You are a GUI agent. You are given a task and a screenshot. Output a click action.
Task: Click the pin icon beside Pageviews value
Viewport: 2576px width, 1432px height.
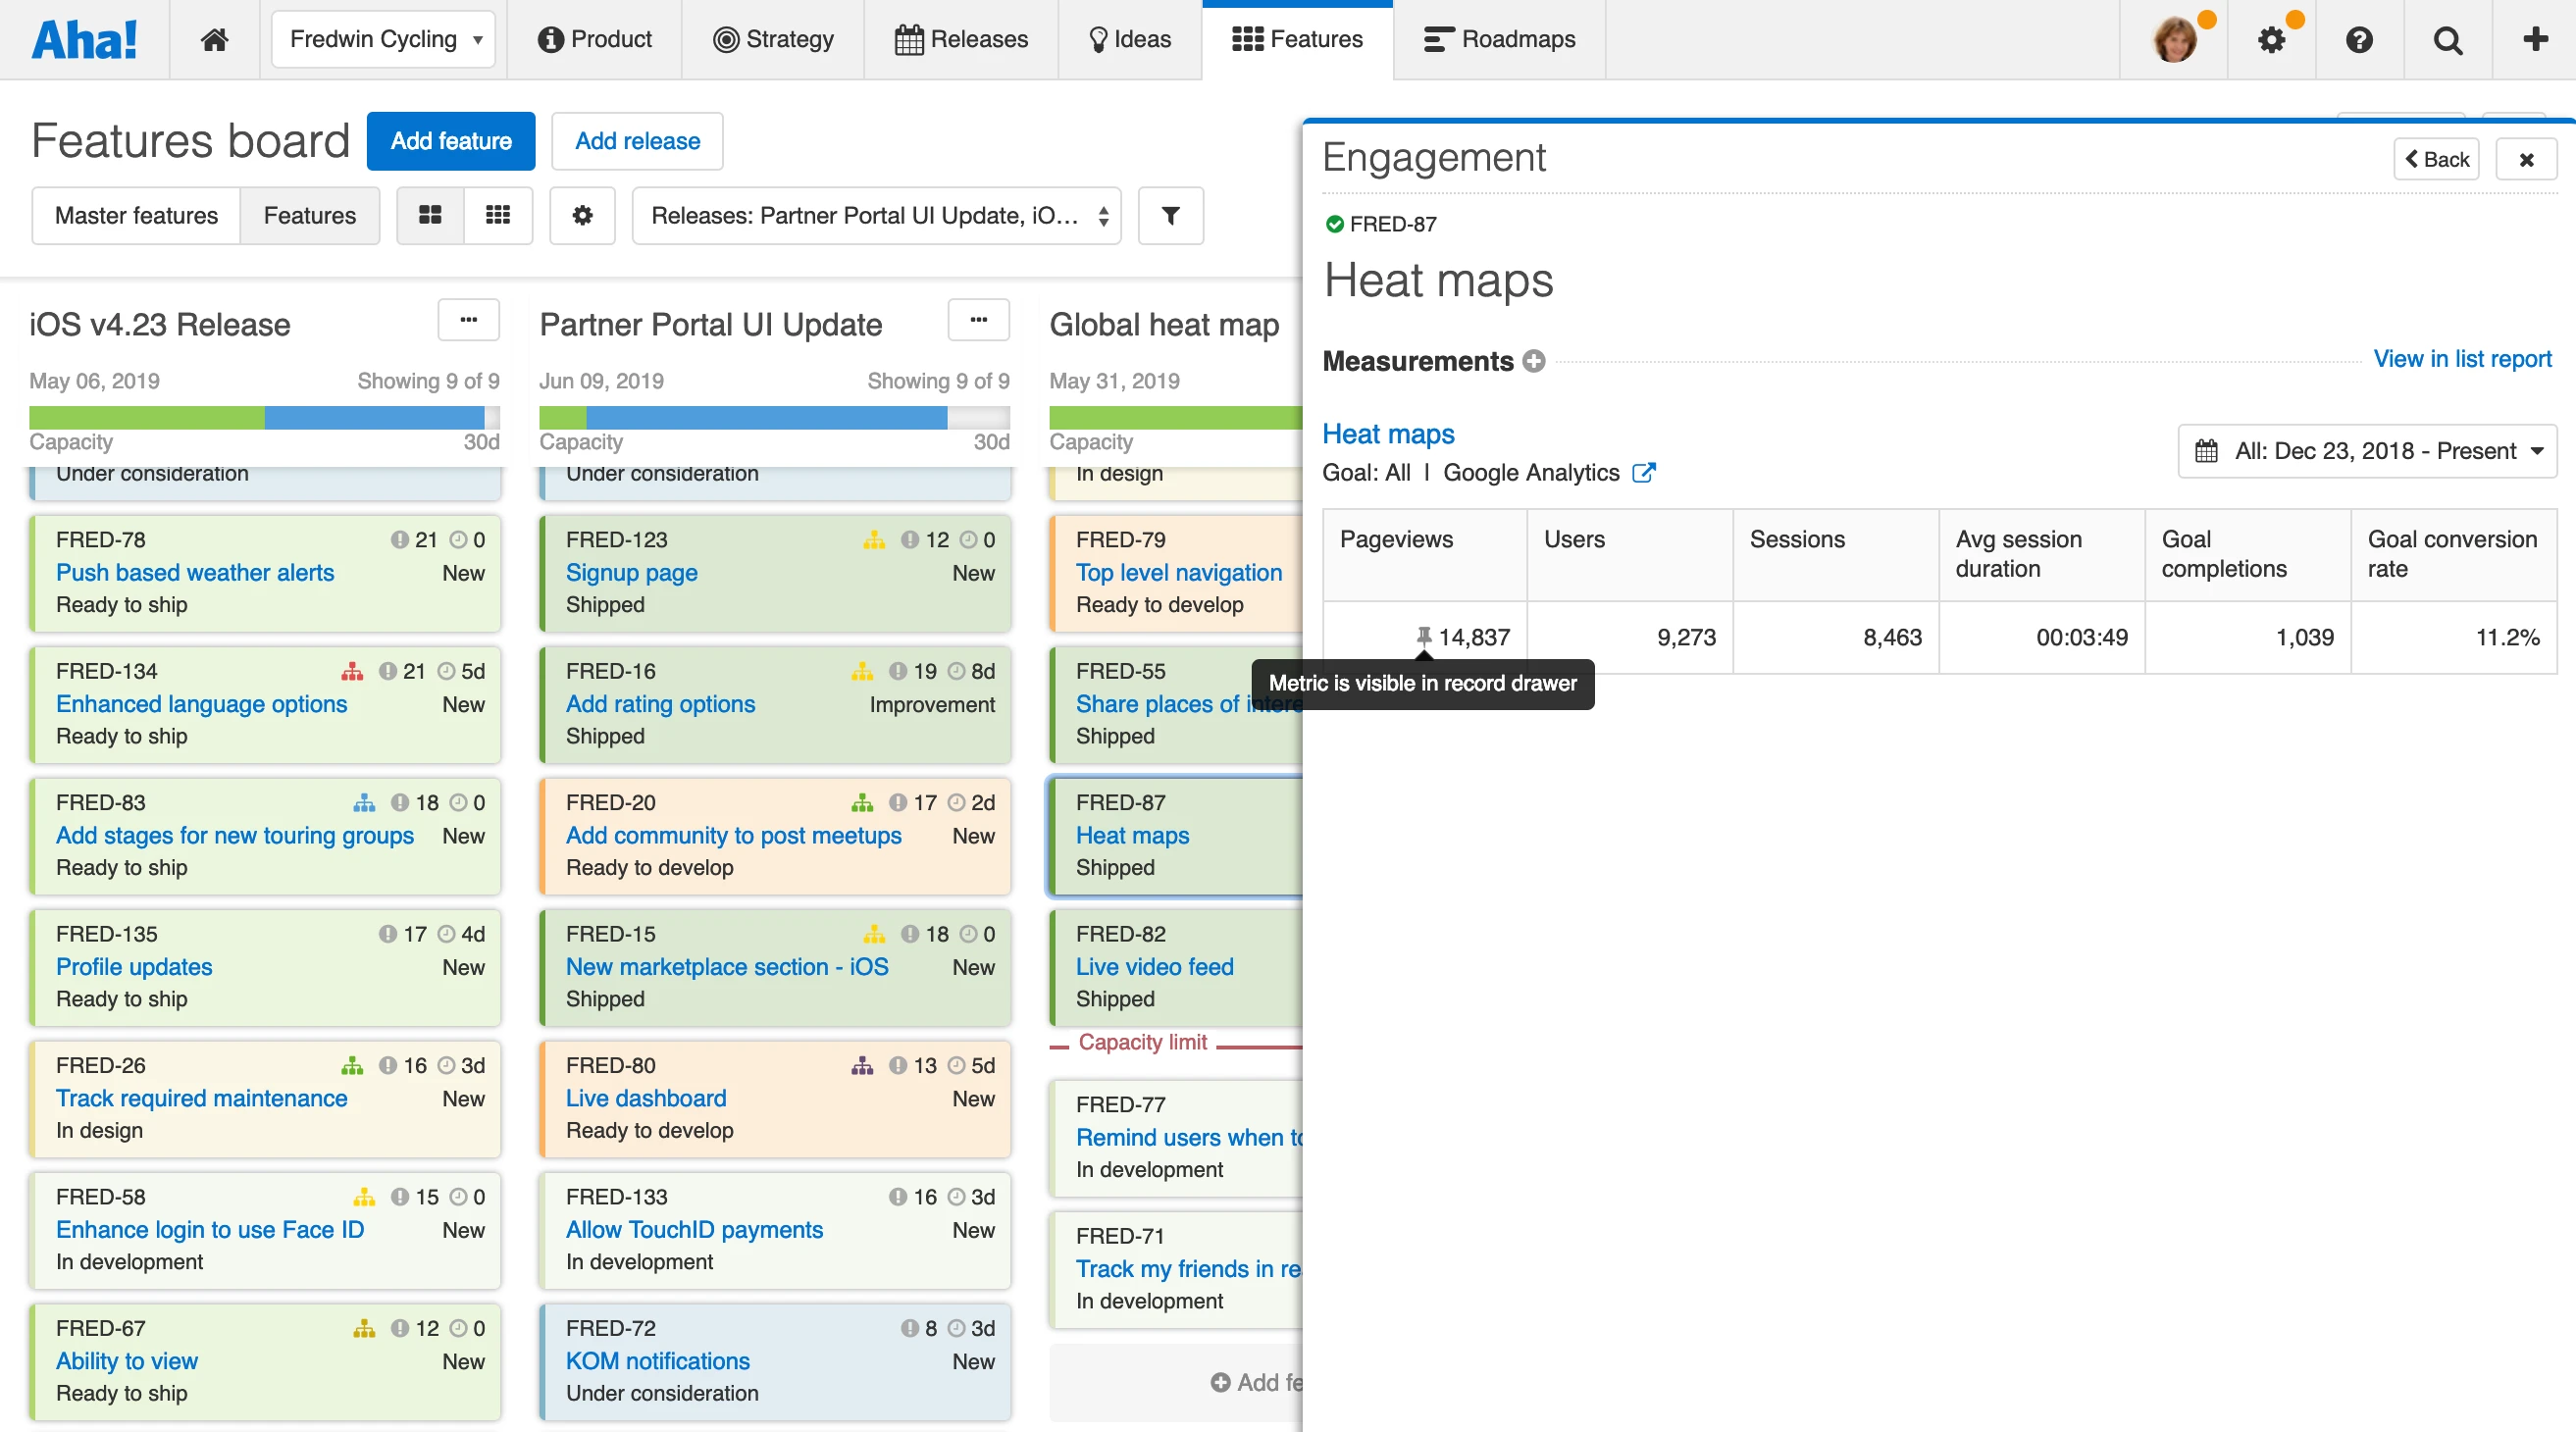pyautogui.click(x=1423, y=636)
